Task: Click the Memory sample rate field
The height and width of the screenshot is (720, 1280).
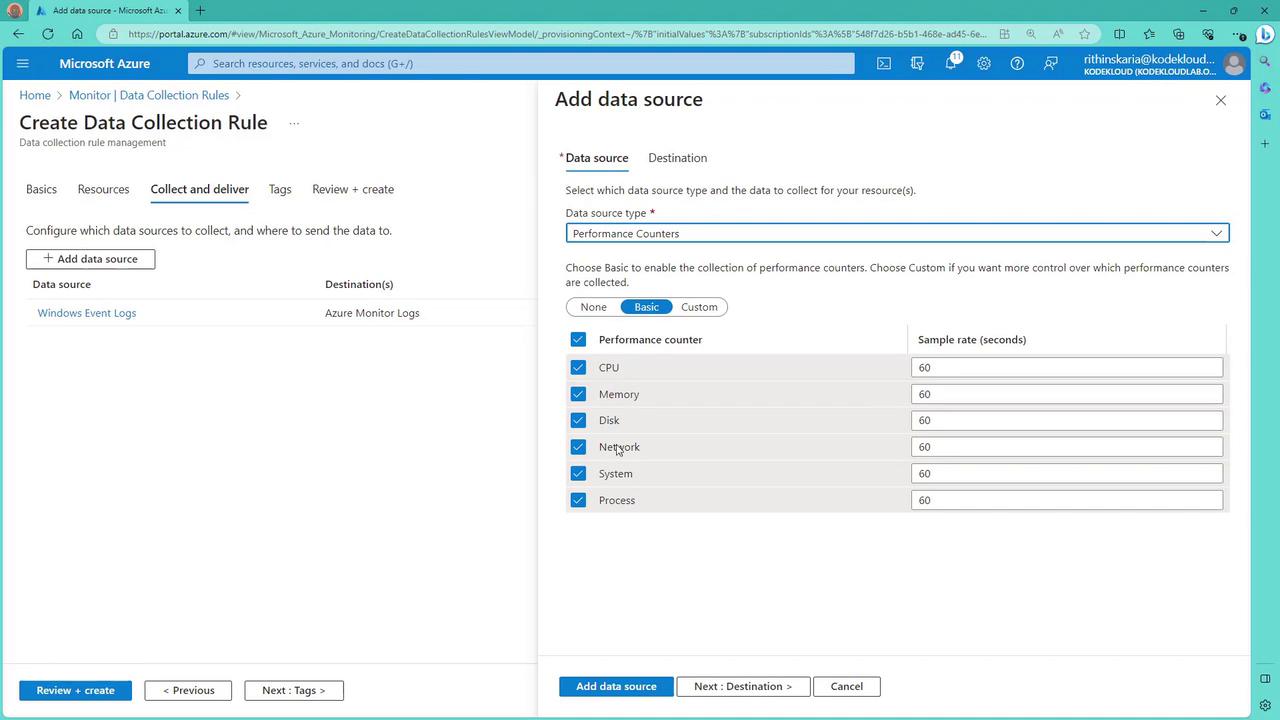Action: [x=1066, y=394]
